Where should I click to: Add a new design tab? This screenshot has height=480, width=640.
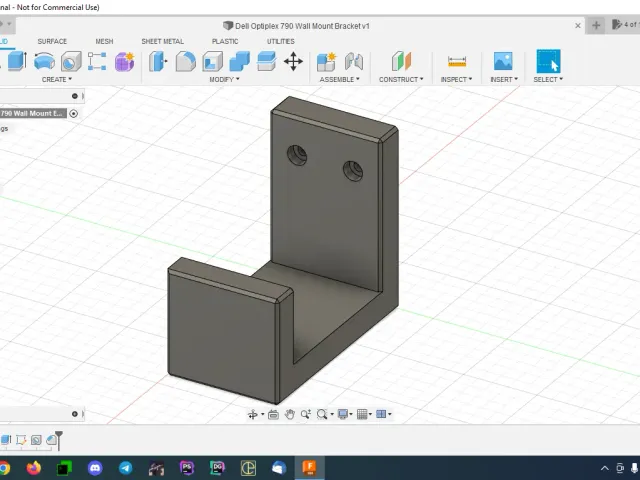(596, 26)
